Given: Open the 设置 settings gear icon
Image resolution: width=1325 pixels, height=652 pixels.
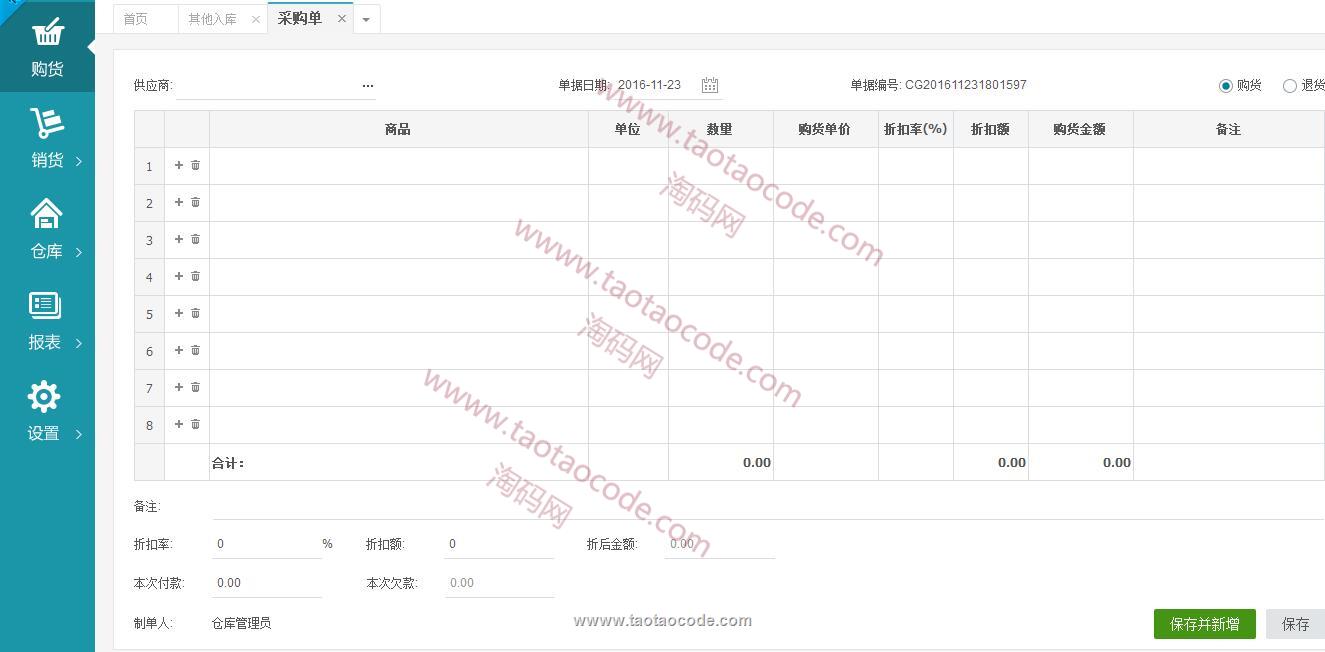Looking at the screenshot, I should 44,397.
